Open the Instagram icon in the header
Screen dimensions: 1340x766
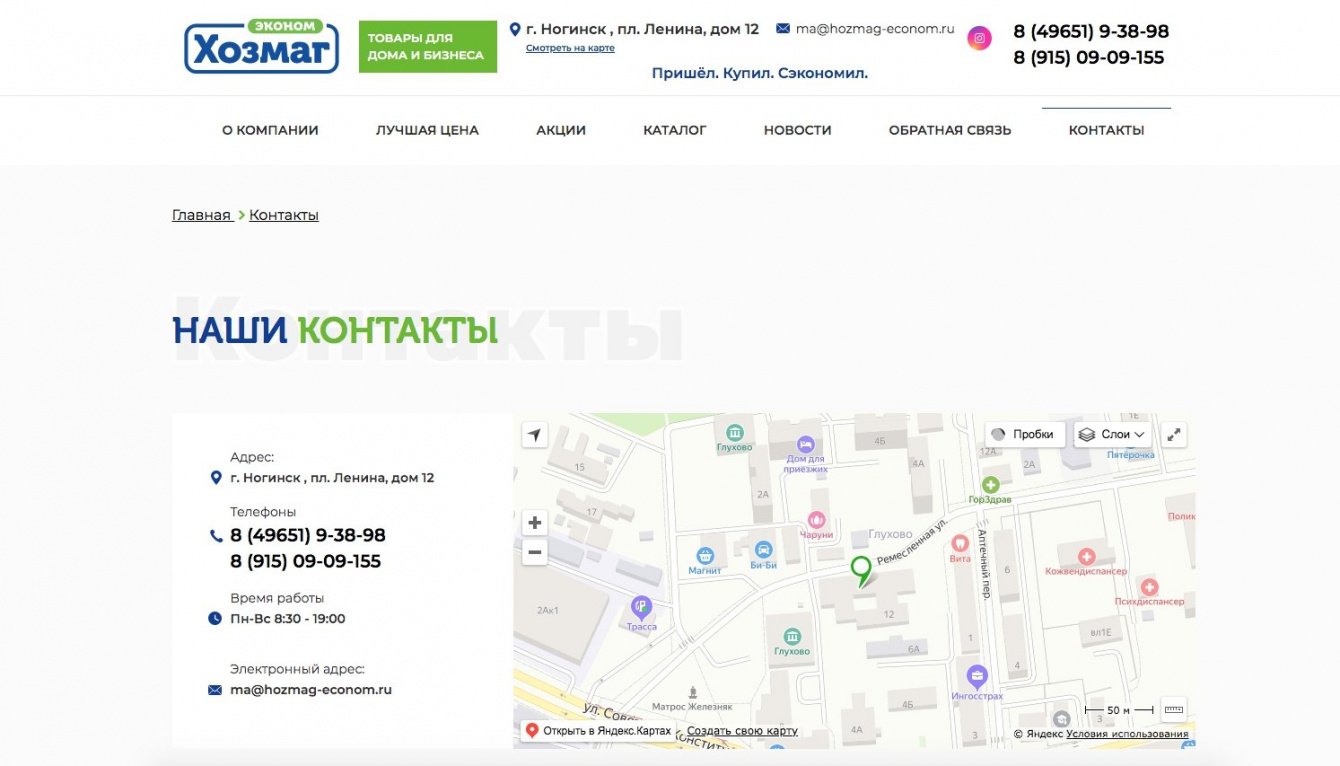click(979, 39)
